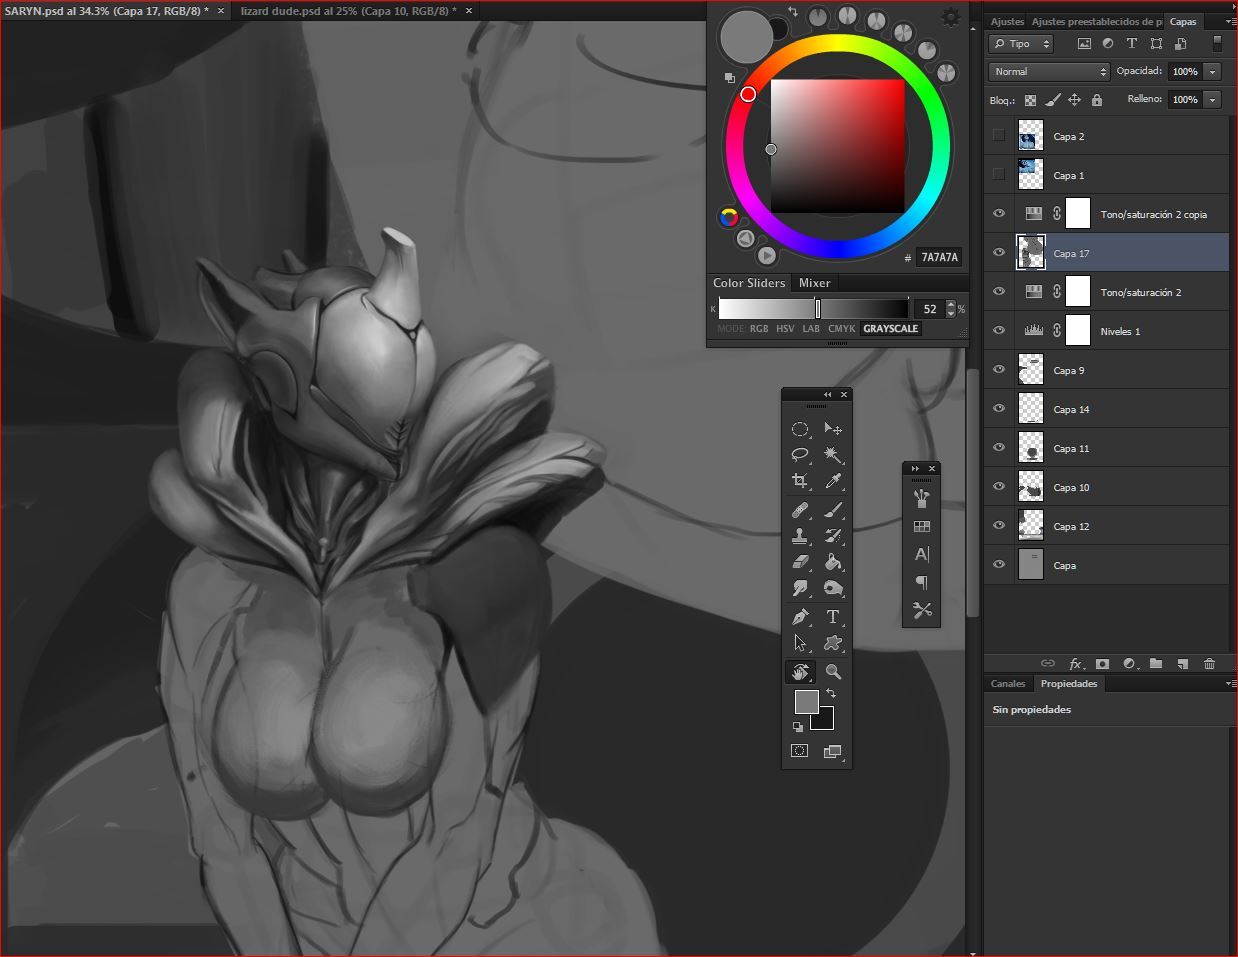Hide the Capa 17 layer

[999, 252]
